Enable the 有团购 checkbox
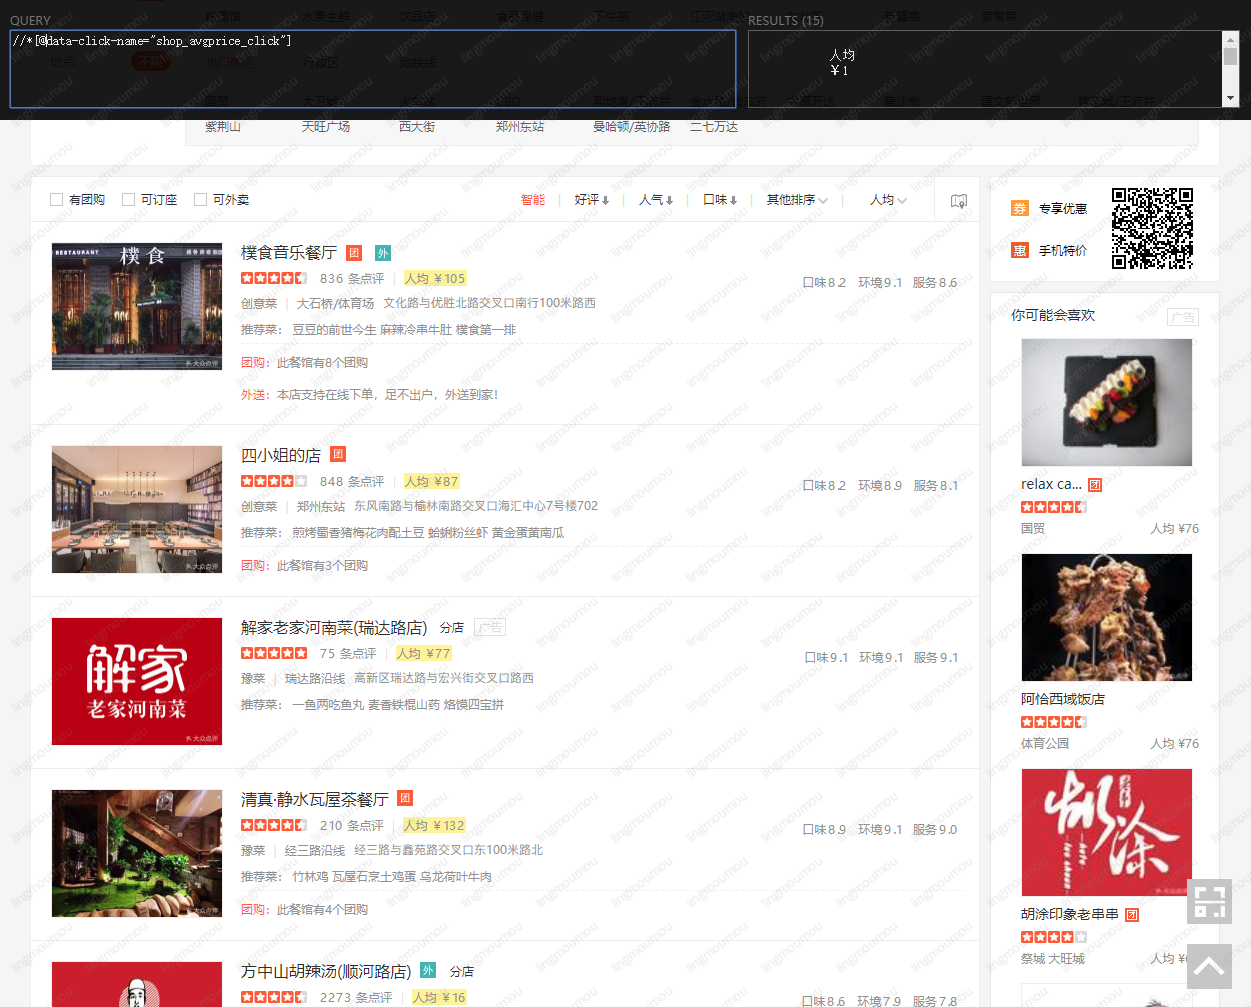The image size is (1251, 1007). coord(57,200)
